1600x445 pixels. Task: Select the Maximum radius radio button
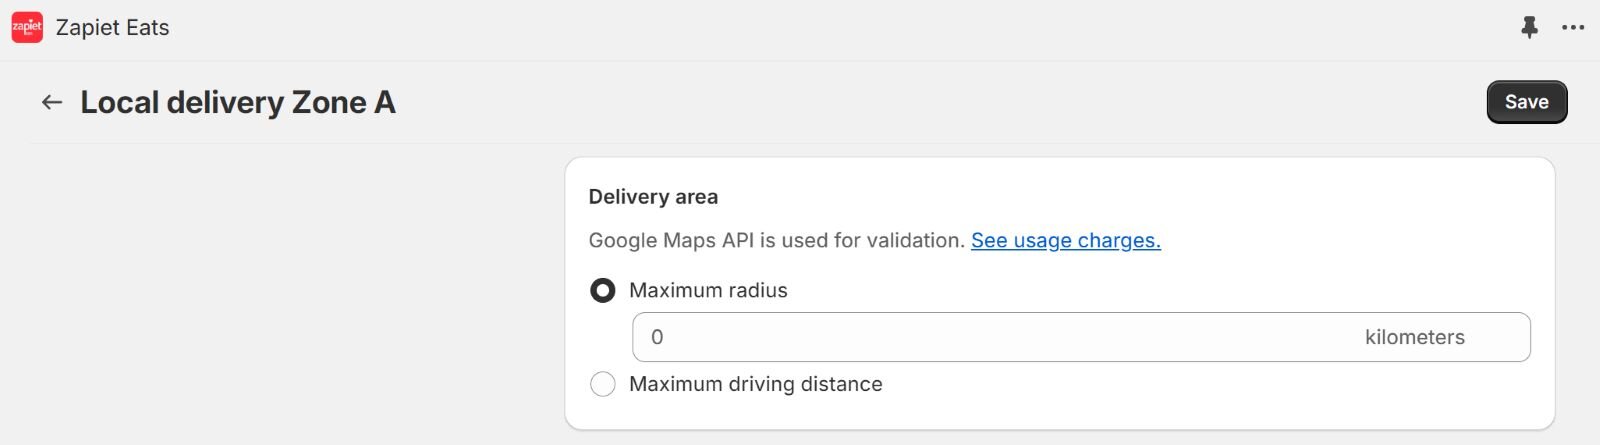(x=603, y=291)
